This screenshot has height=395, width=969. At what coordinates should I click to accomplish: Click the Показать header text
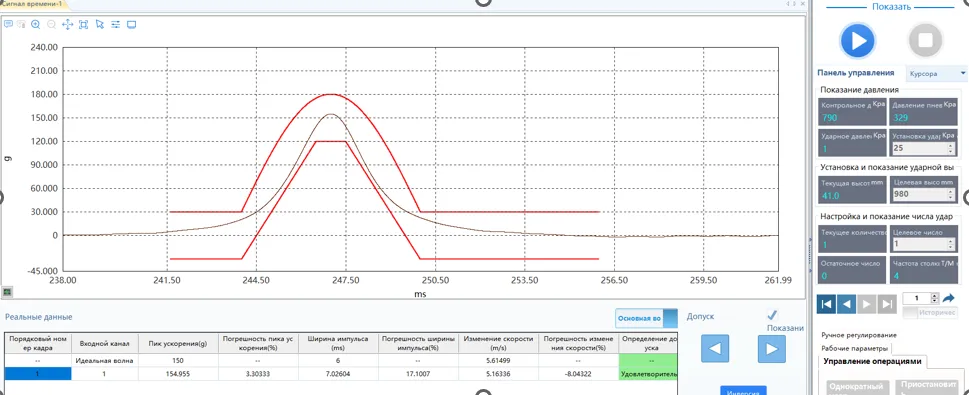(891, 7)
